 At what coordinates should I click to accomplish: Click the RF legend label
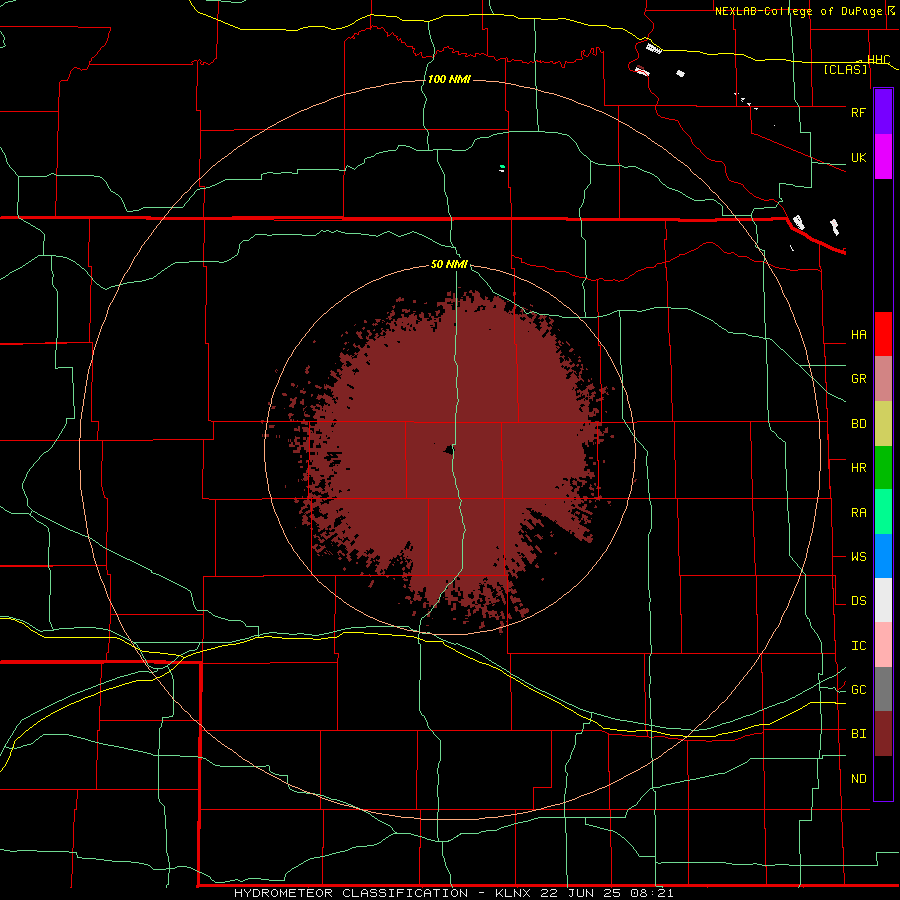(858, 112)
